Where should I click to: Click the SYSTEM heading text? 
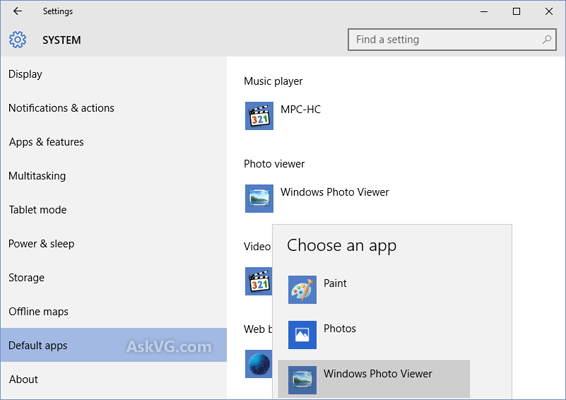(62, 40)
